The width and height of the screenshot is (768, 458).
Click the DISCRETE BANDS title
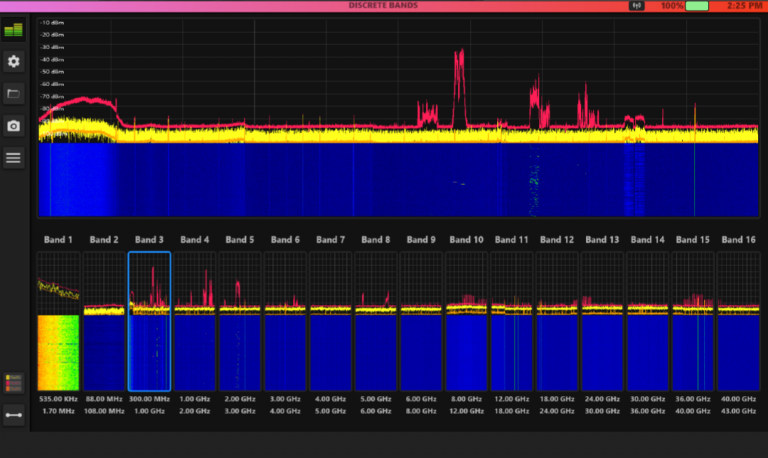click(383, 6)
